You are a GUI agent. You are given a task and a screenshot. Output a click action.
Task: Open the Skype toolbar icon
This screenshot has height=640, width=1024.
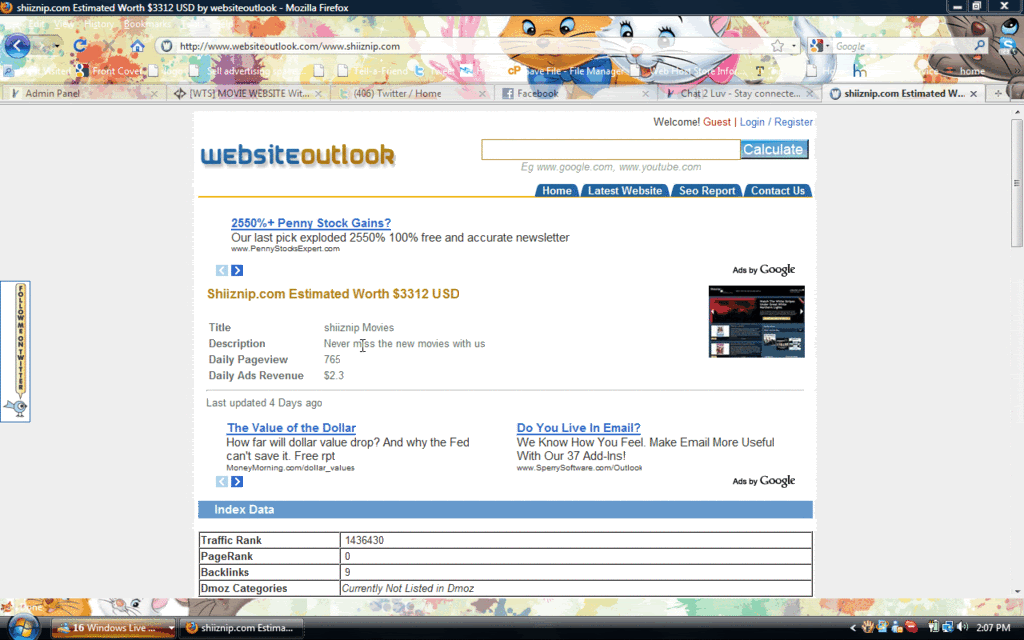(x=1008, y=46)
